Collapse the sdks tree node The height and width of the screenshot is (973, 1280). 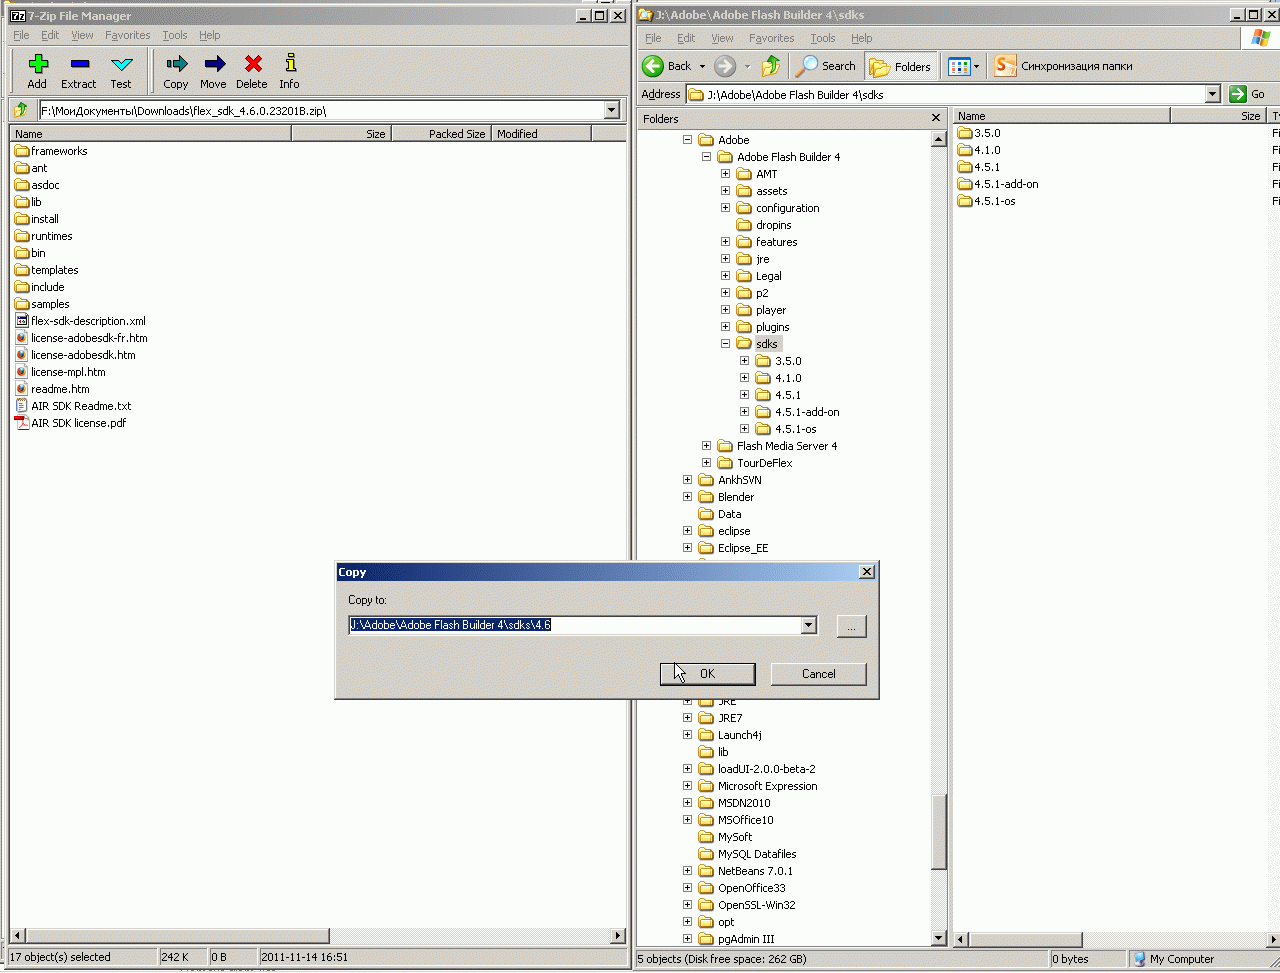(x=726, y=344)
